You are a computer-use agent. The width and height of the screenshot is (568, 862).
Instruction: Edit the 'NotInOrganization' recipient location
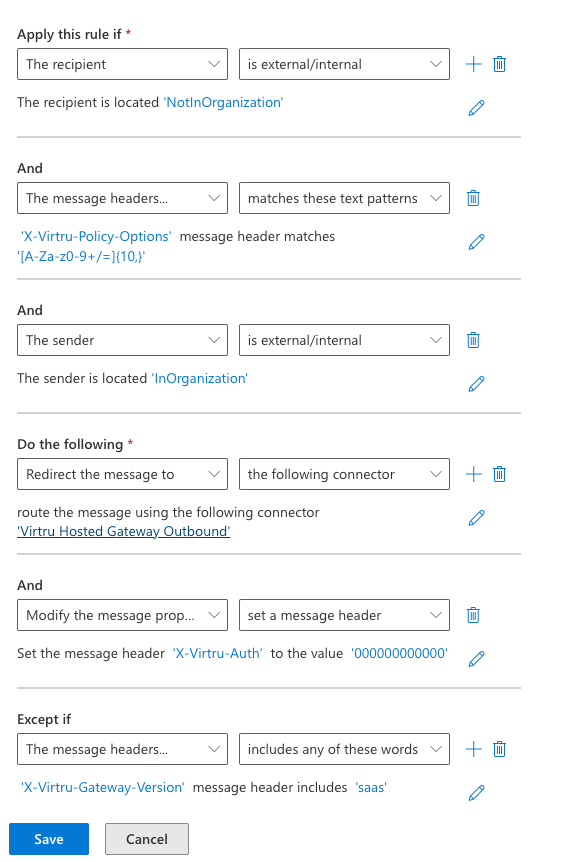pos(476,108)
